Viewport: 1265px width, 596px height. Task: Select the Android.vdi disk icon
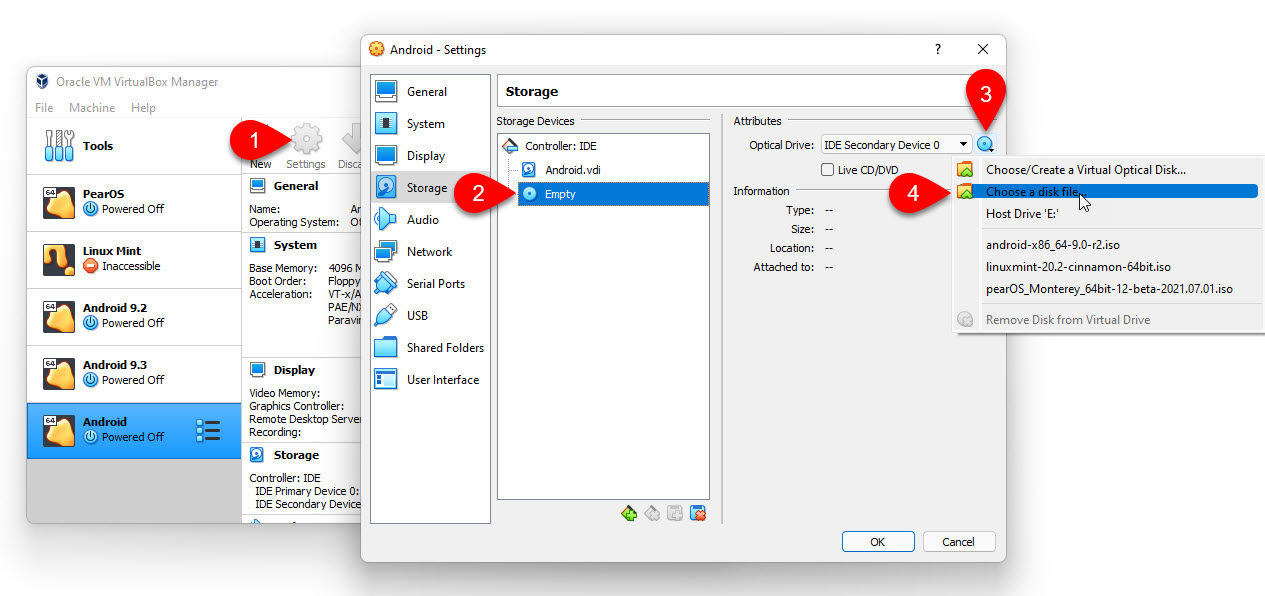(529, 170)
